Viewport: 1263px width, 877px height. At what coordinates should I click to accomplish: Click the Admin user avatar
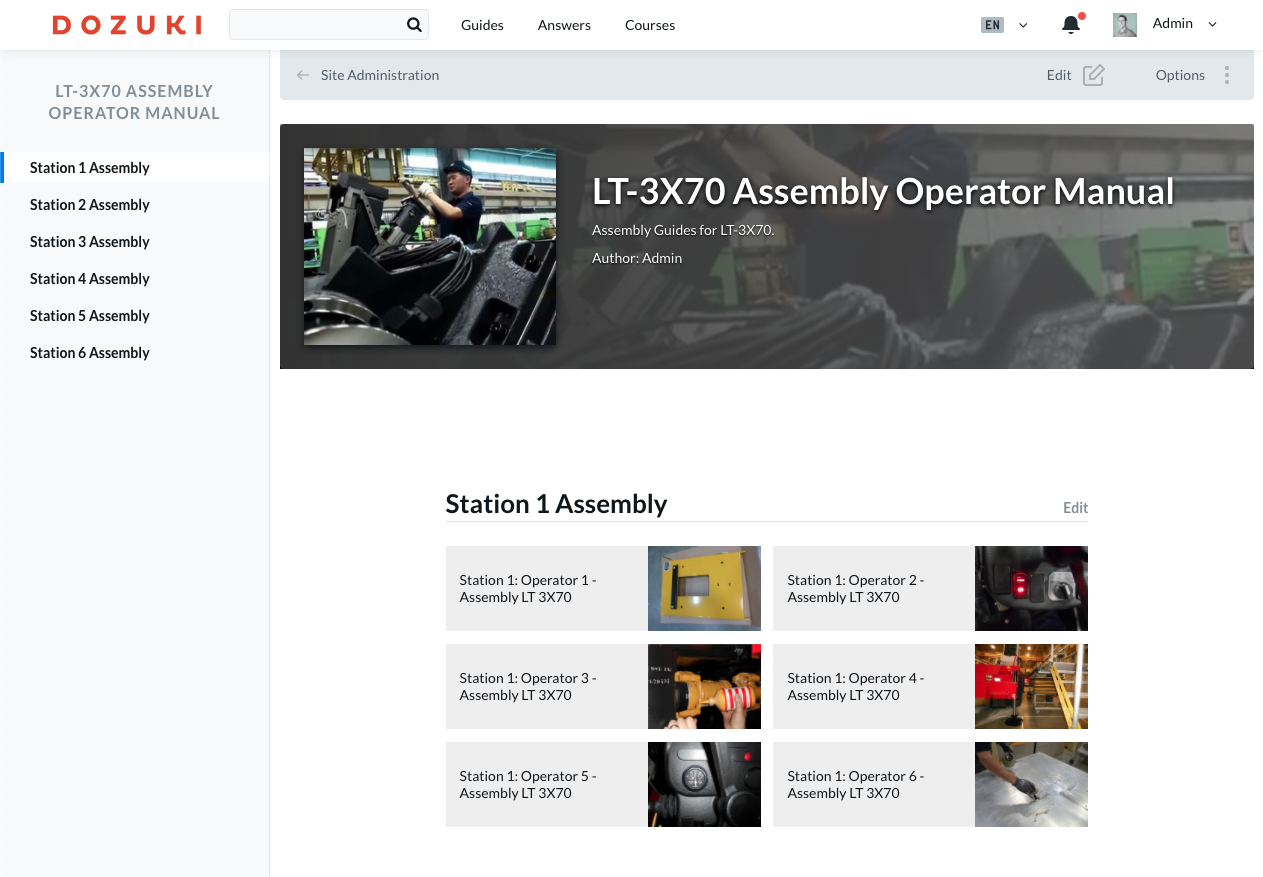[1125, 25]
